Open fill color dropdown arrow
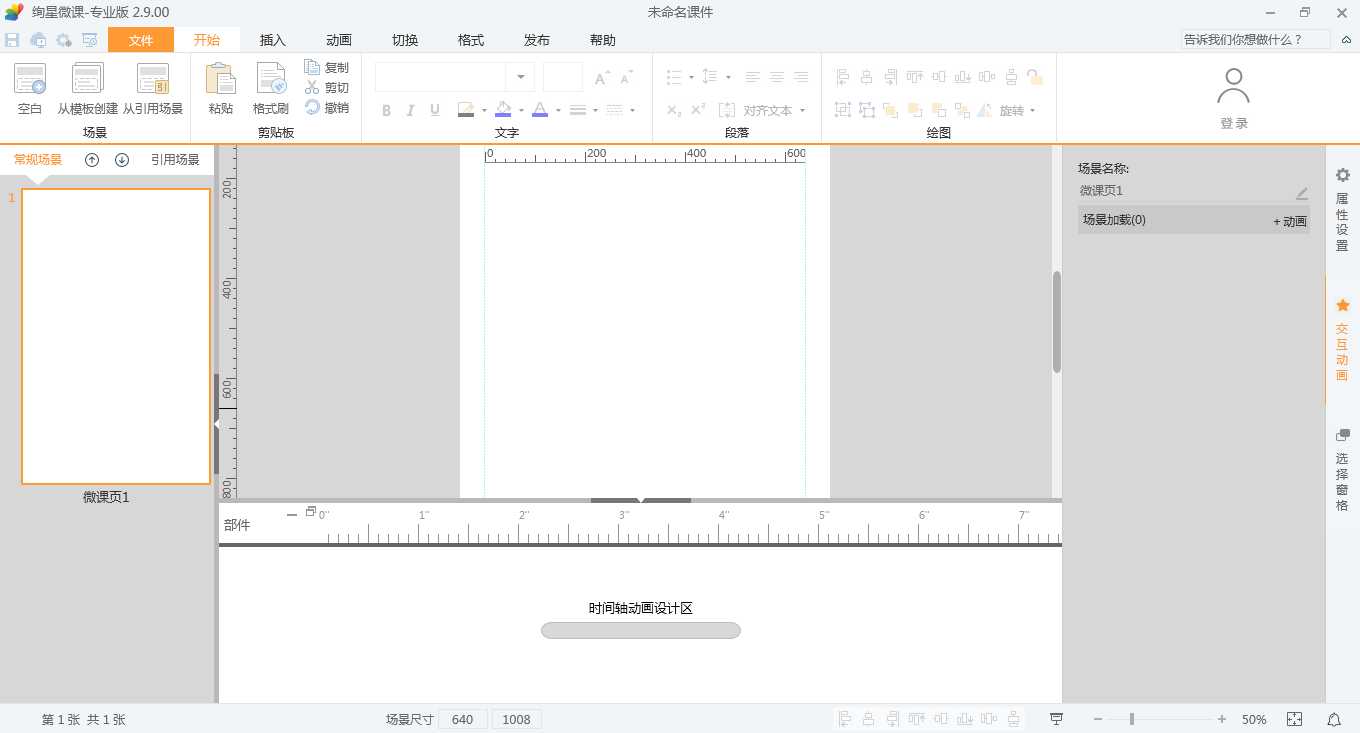 pyautogui.click(x=521, y=110)
